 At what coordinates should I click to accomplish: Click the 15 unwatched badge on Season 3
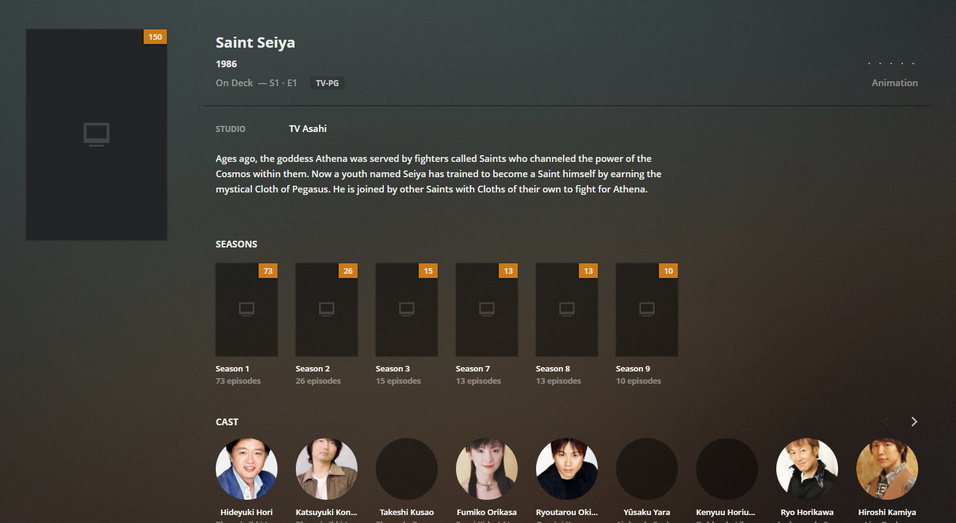428,271
